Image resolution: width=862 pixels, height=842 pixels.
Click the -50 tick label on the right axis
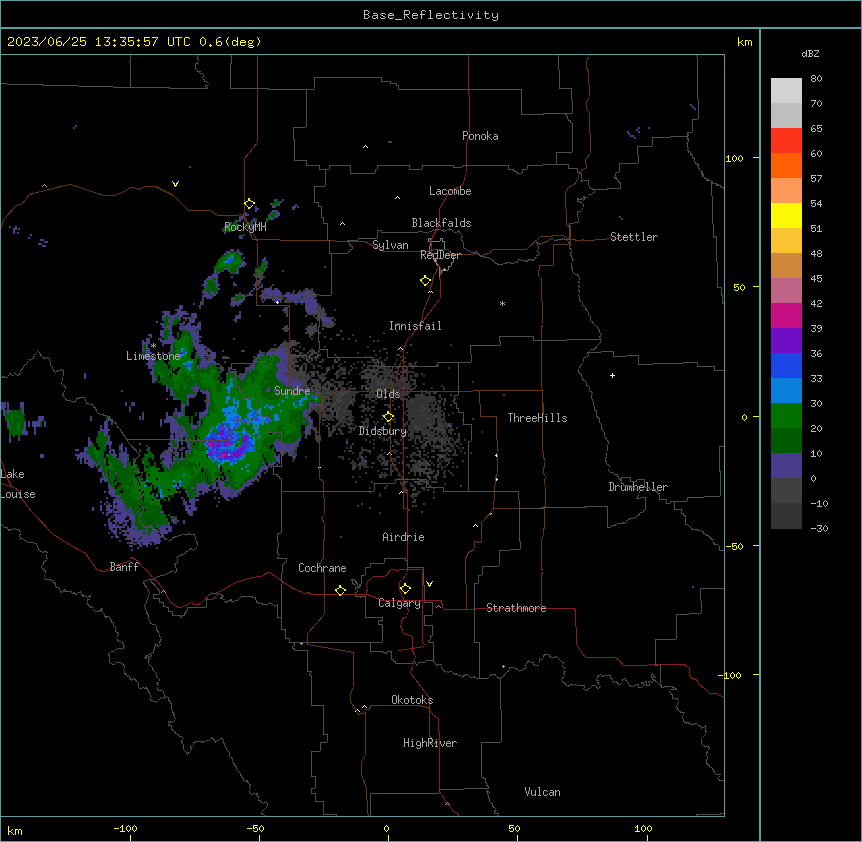[x=734, y=546]
